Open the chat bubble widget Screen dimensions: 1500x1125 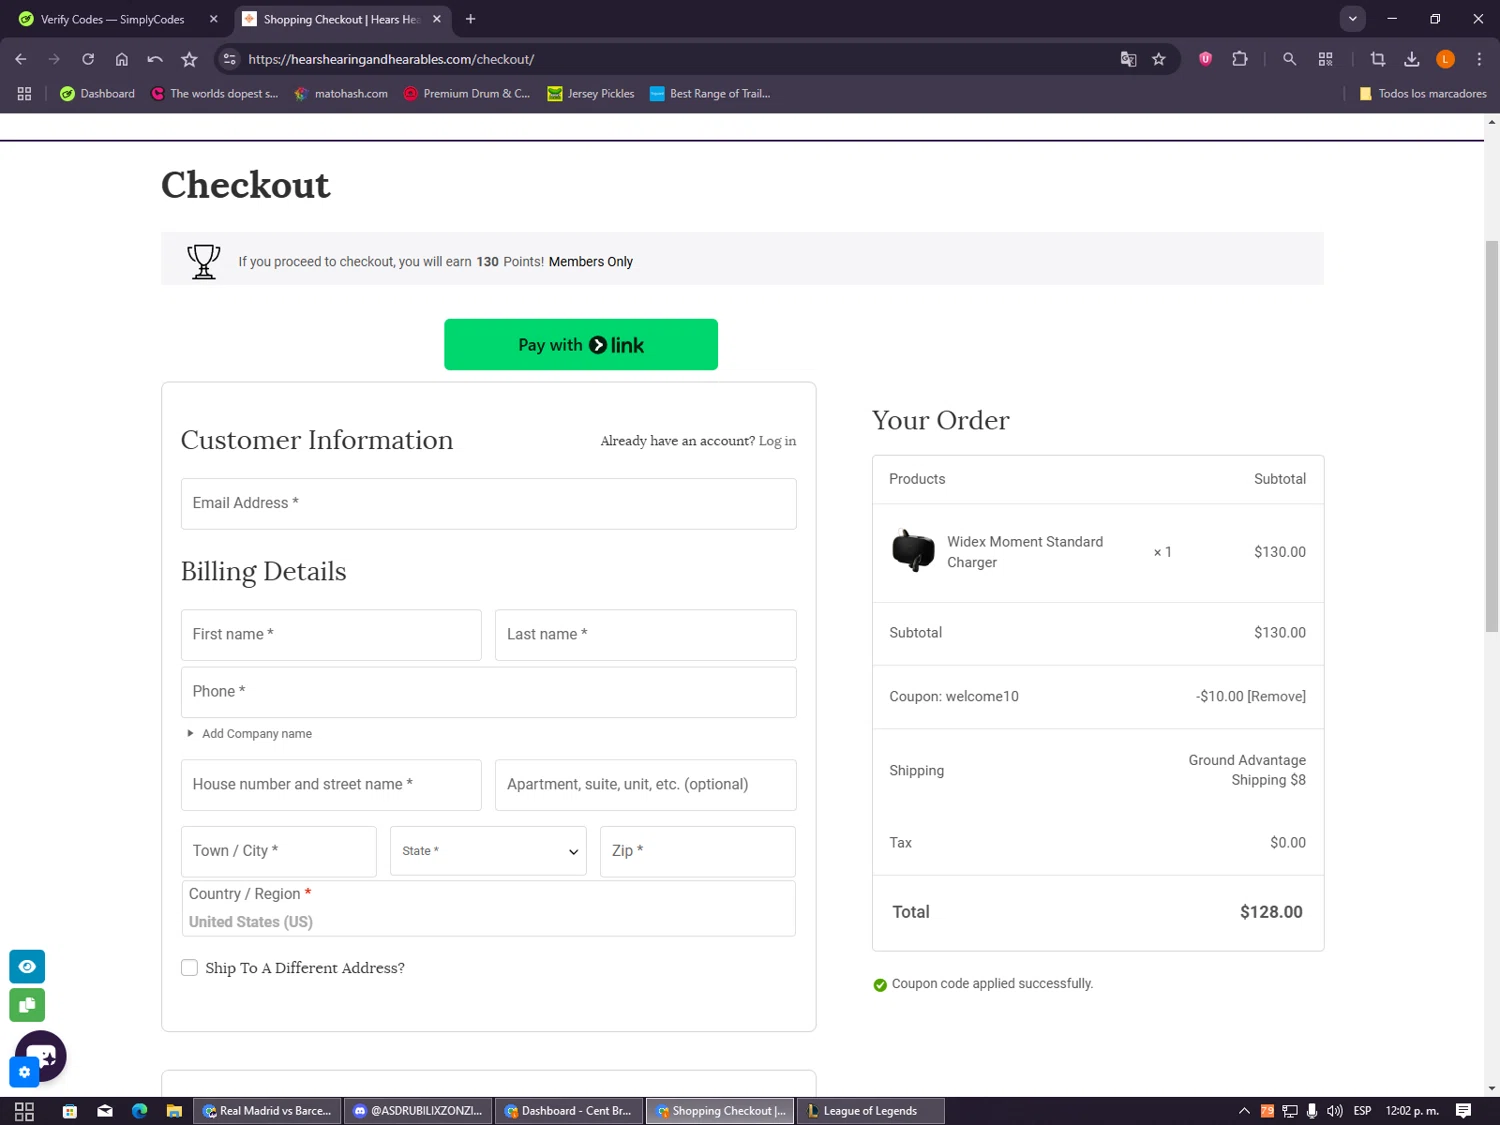(x=43, y=1054)
